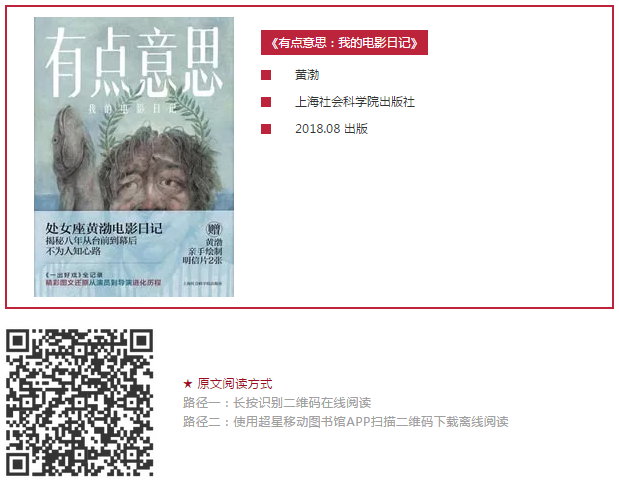The height and width of the screenshot is (483, 619).
Task: Click the 2018.08 出版 date text
Action: (x=332, y=129)
